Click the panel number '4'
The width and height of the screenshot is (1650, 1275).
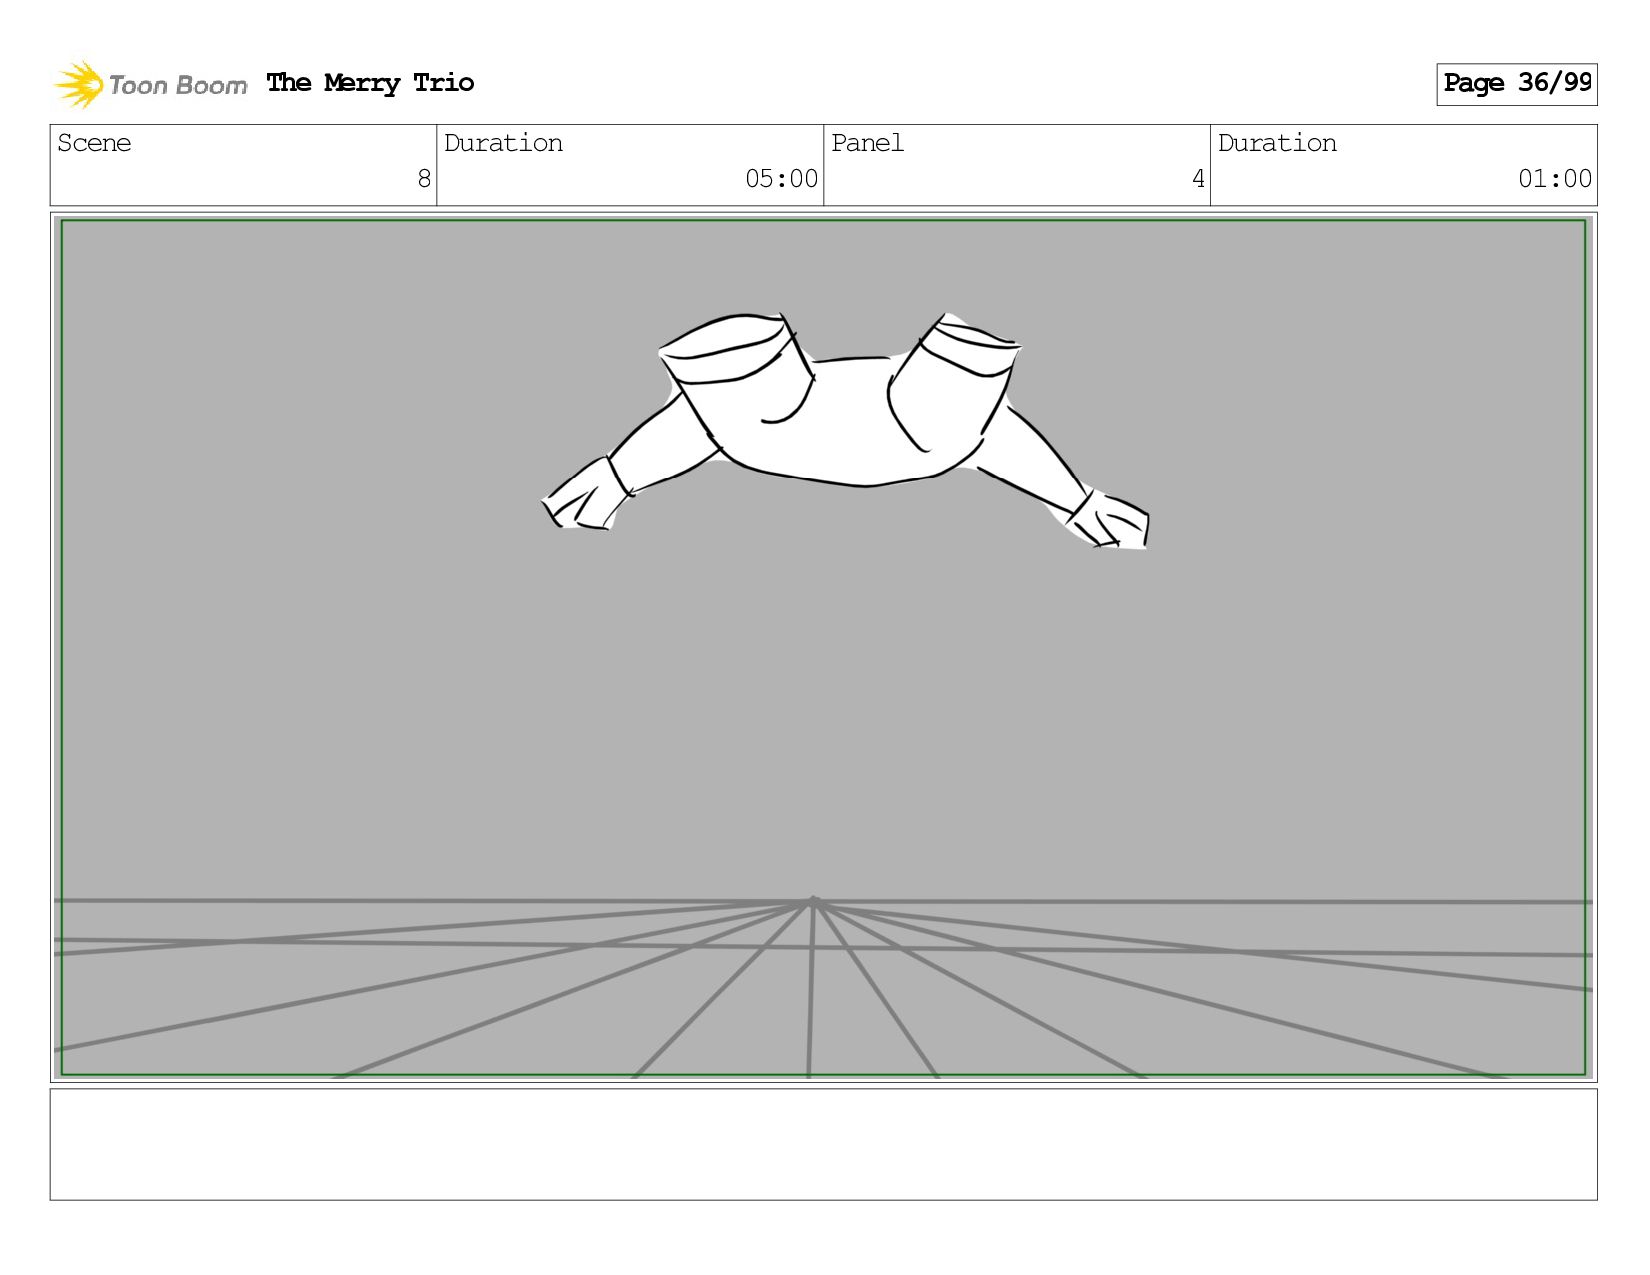point(1198,179)
